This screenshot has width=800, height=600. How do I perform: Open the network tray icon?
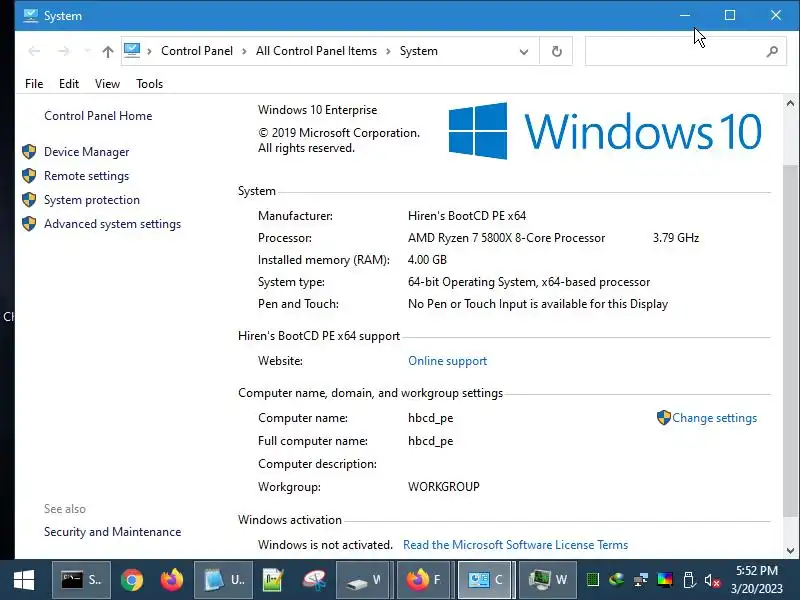coord(640,580)
